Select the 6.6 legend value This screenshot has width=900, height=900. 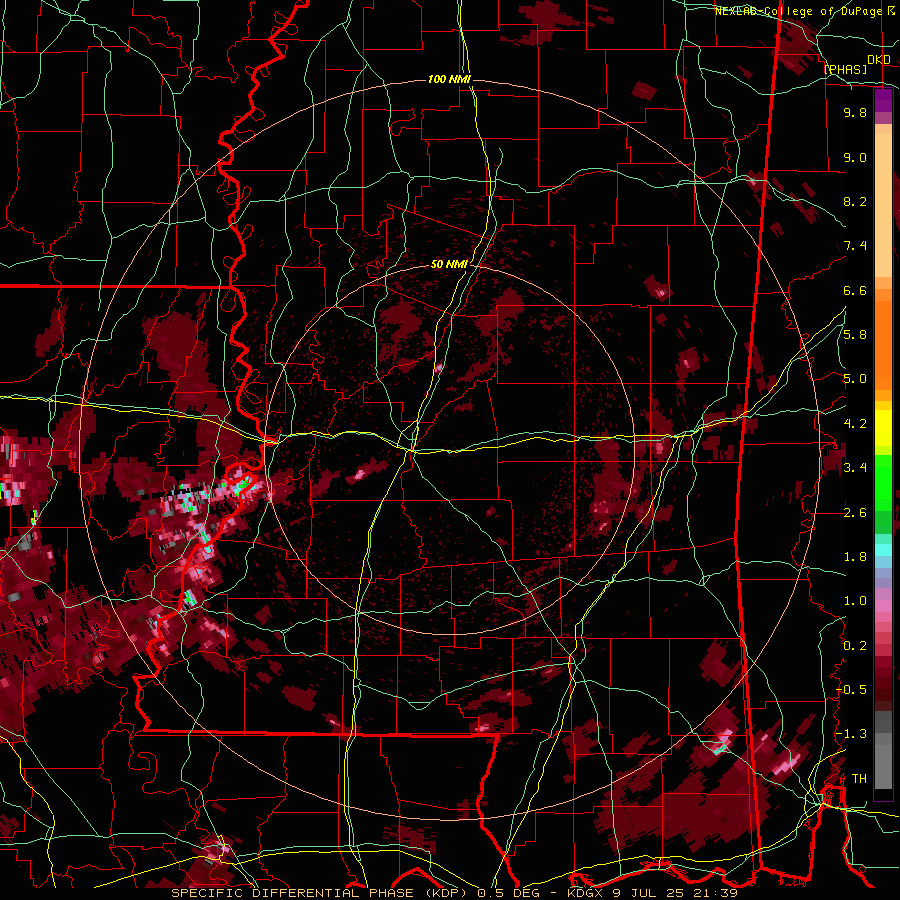(855, 290)
